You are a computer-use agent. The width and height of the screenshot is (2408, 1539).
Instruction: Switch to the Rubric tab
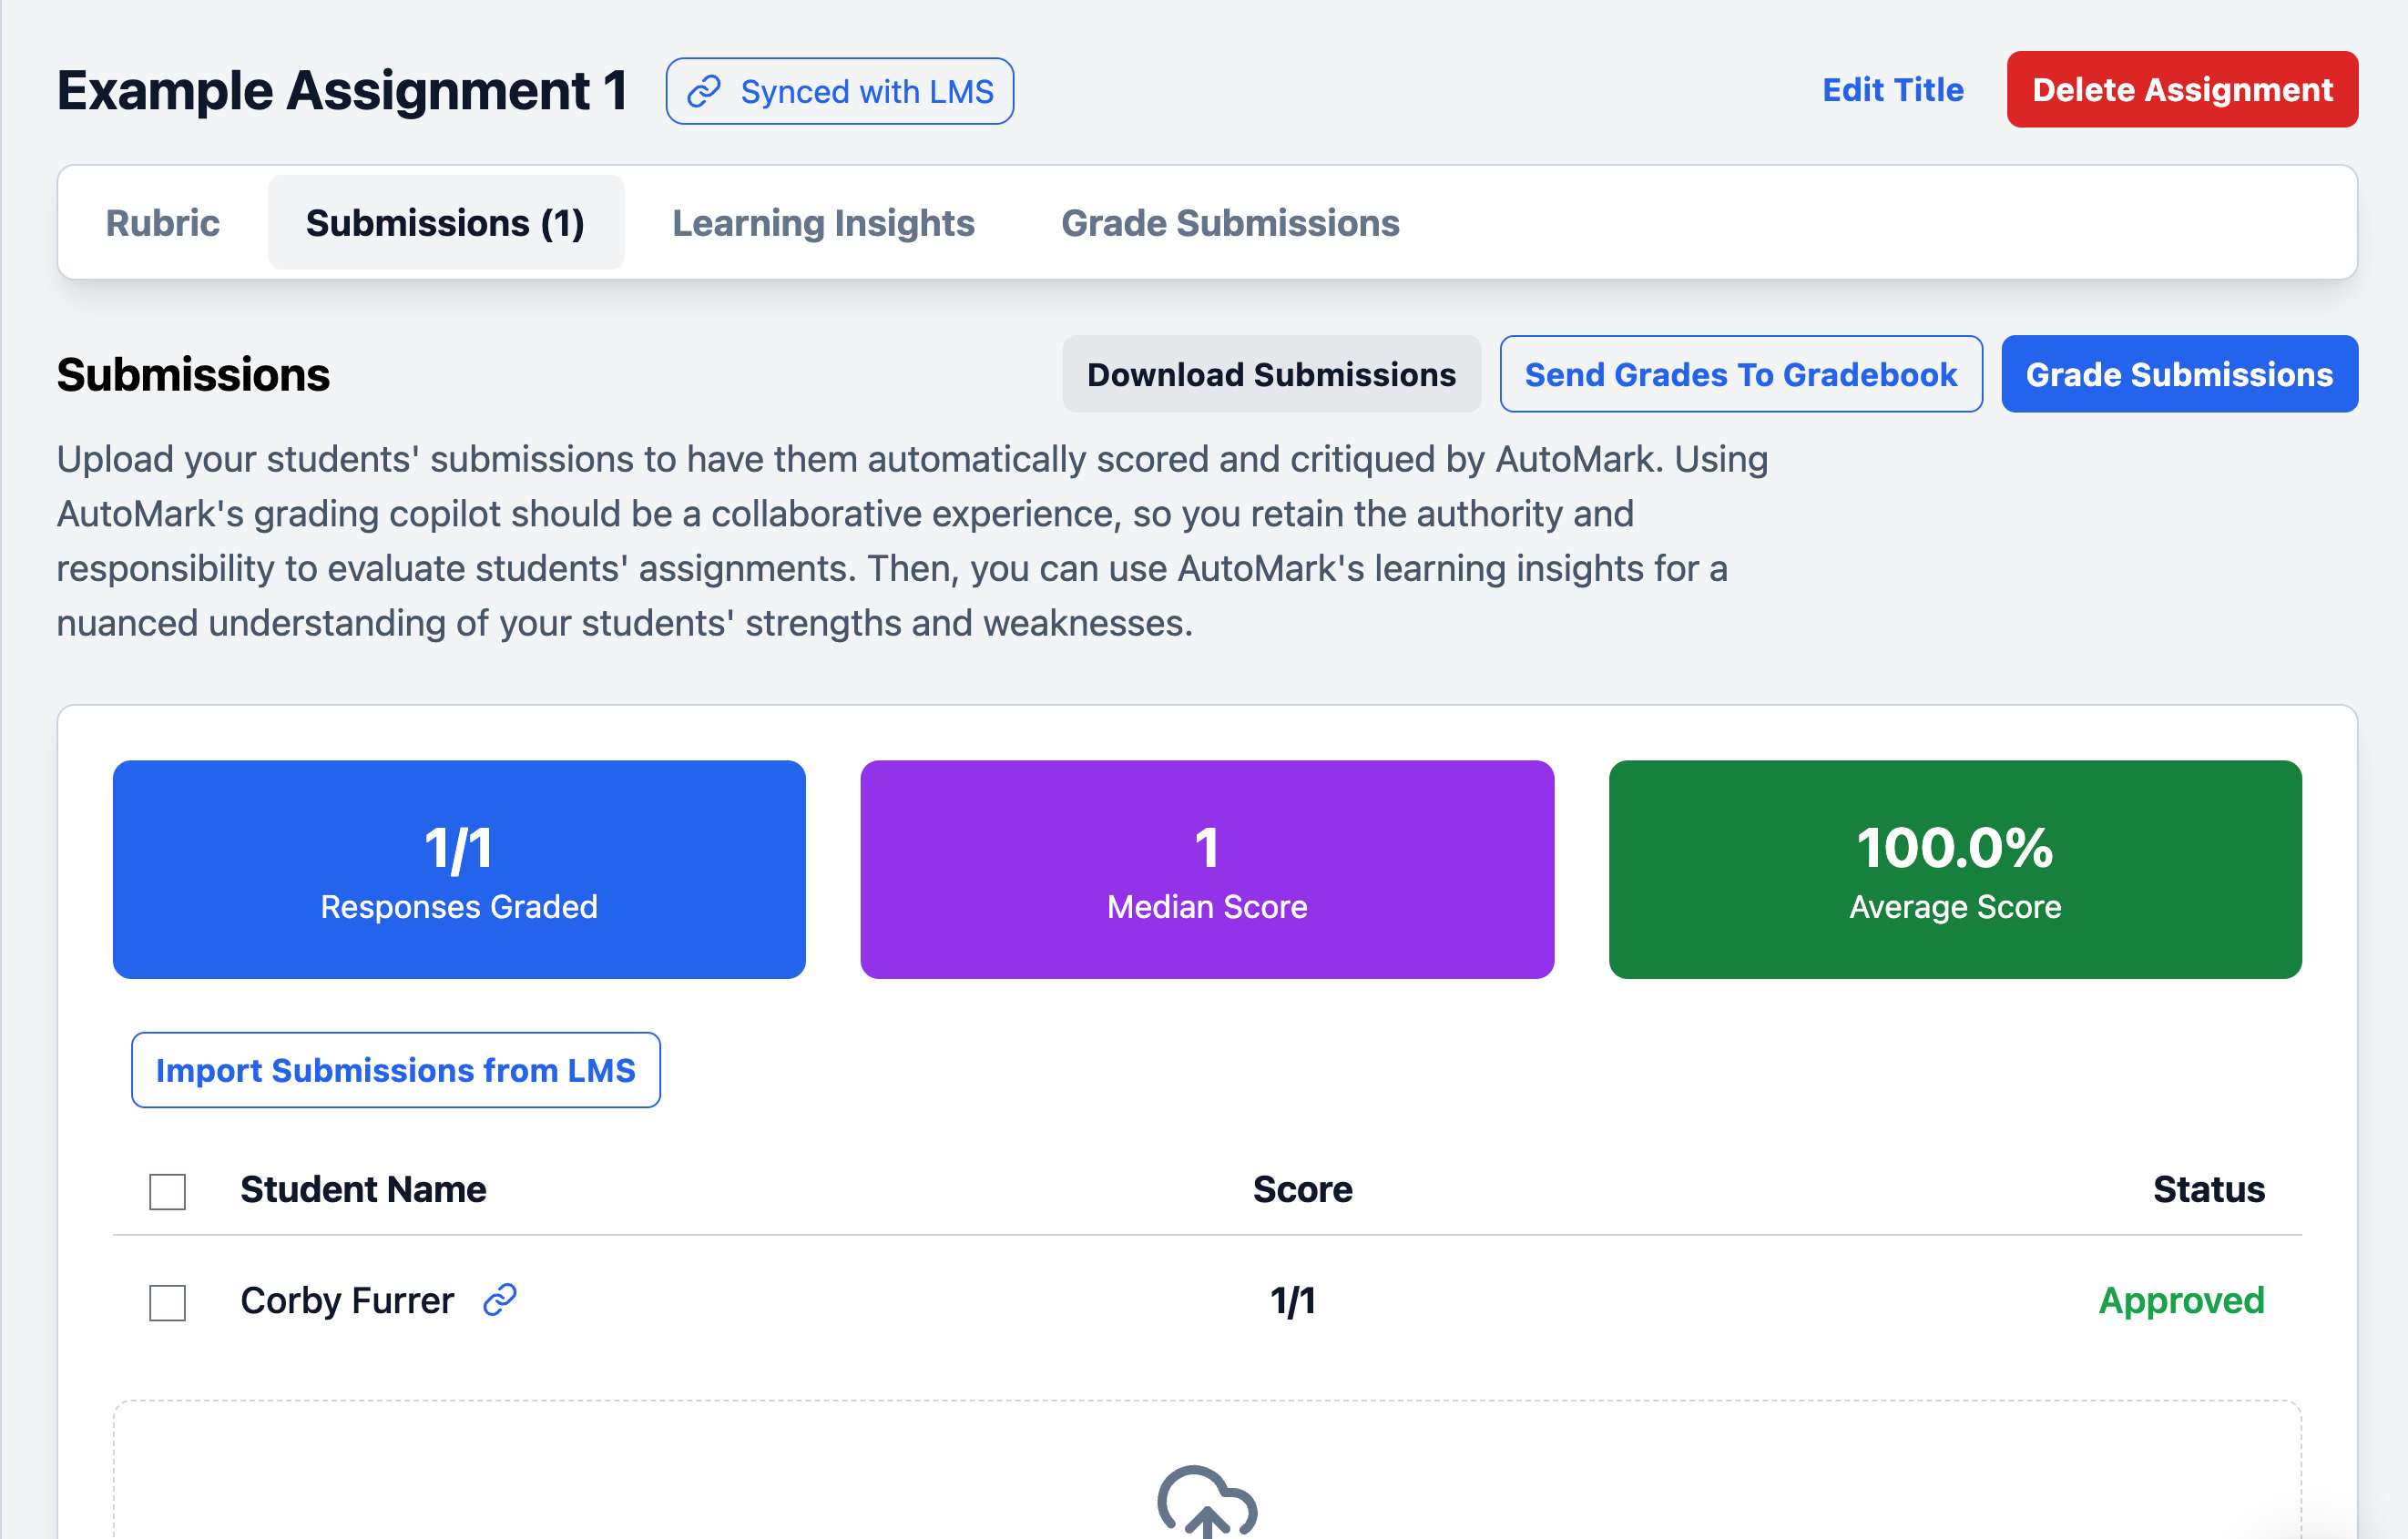pos(162,222)
